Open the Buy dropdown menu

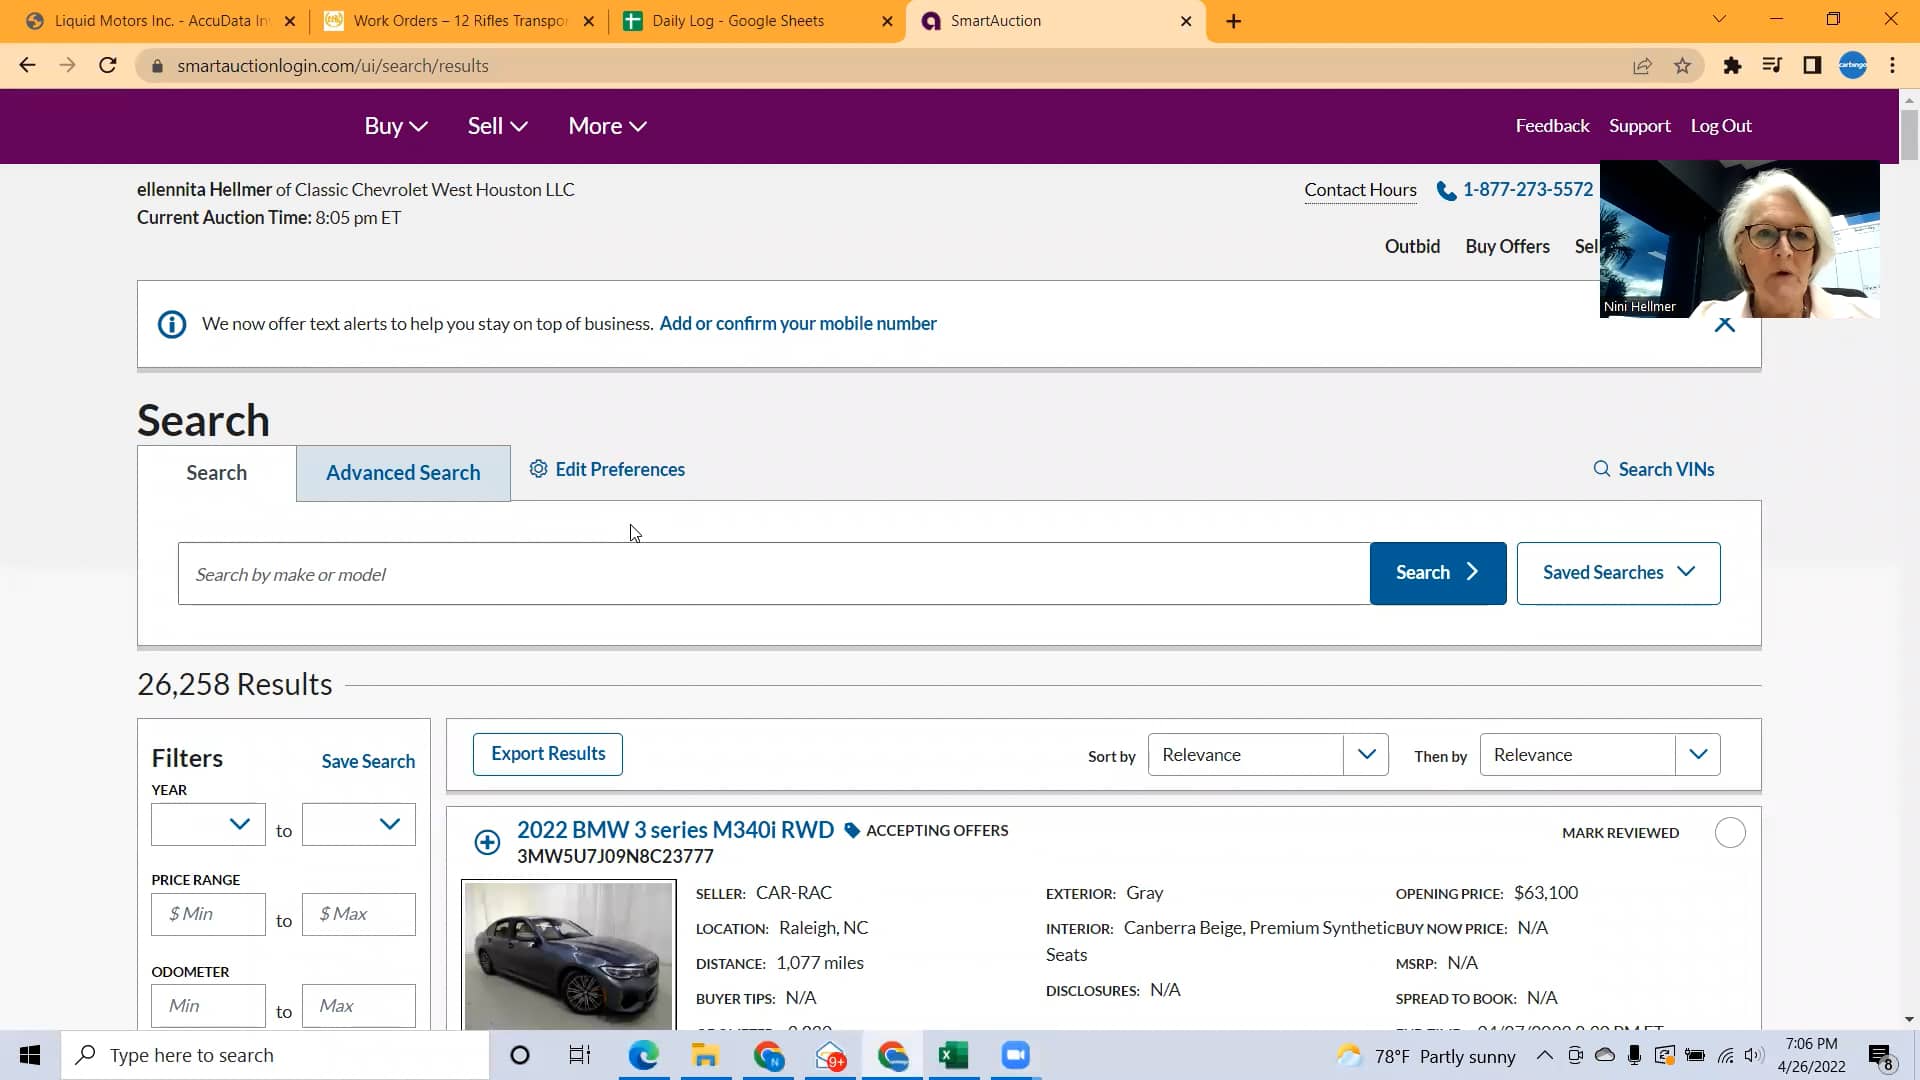pyautogui.click(x=396, y=126)
